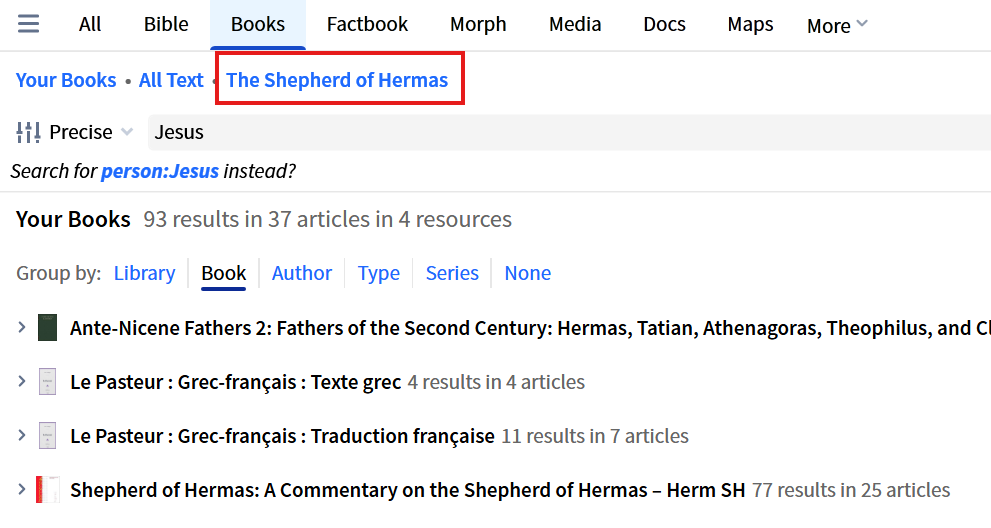
Task: Click the Your Books breadcrumb link
Action: (66, 80)
